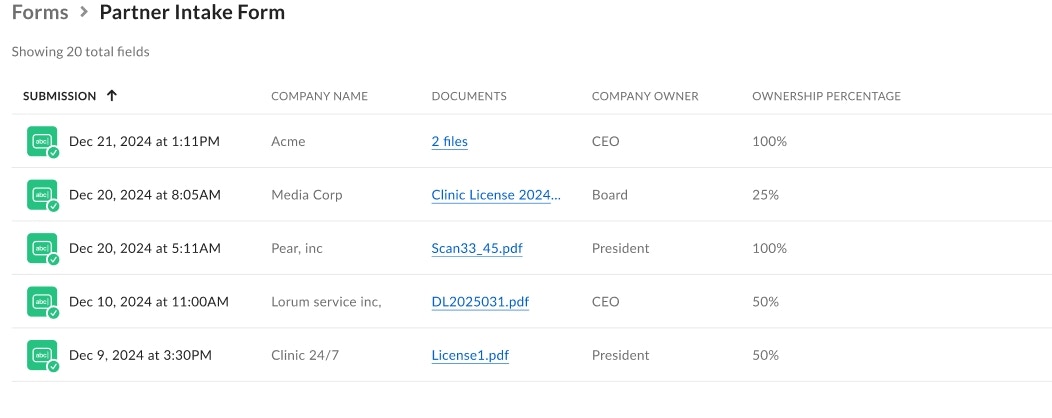1052x418 pixels.
Task: Open the Lorum service inc submission icon
Action: (x=42, y=302)
